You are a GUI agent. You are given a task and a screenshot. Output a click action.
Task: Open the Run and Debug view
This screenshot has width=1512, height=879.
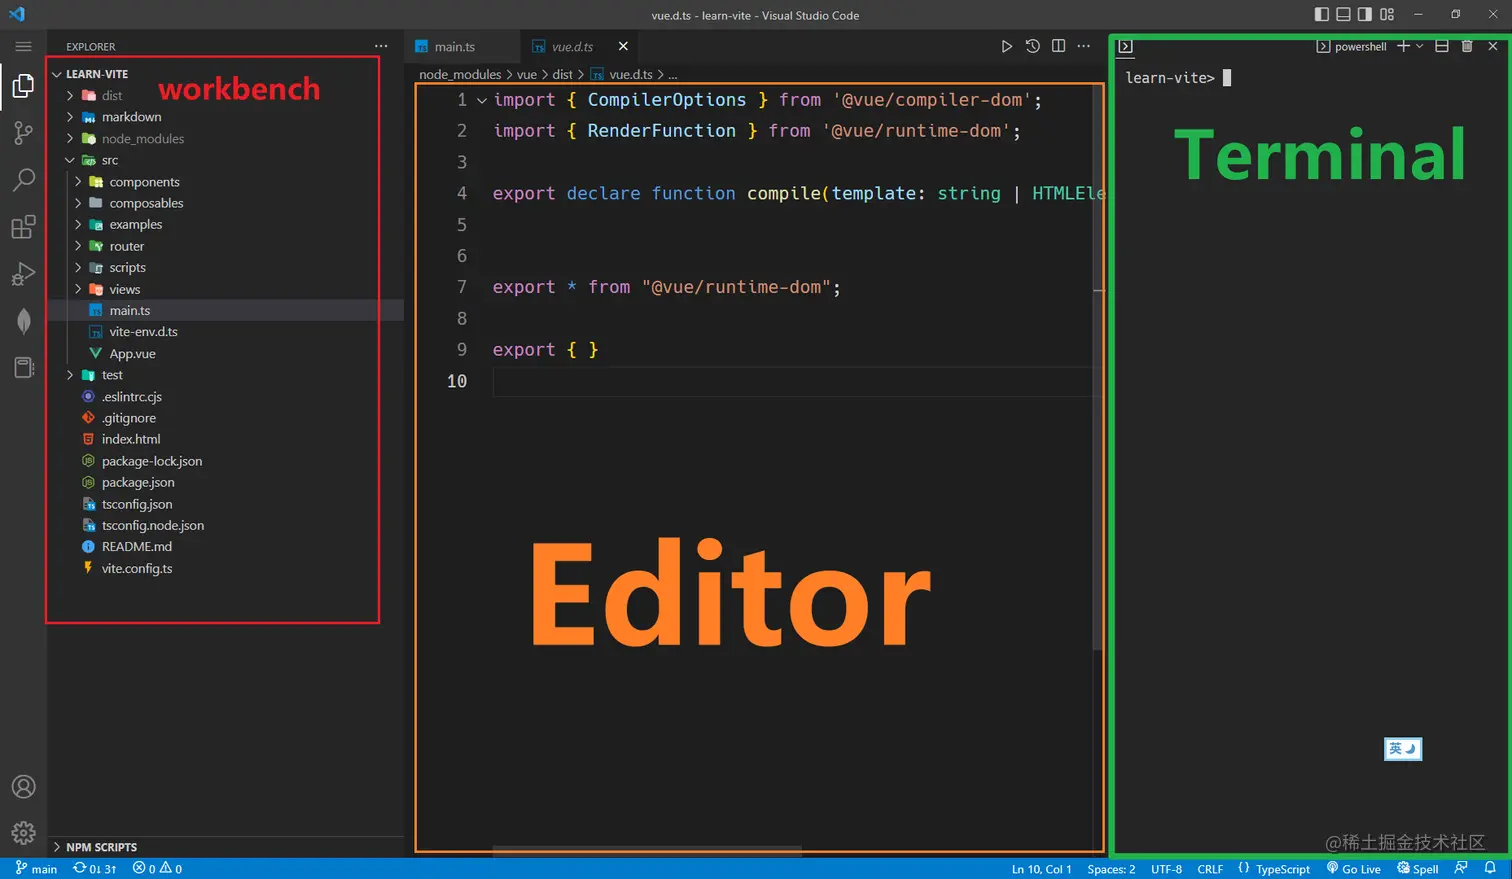23,274
